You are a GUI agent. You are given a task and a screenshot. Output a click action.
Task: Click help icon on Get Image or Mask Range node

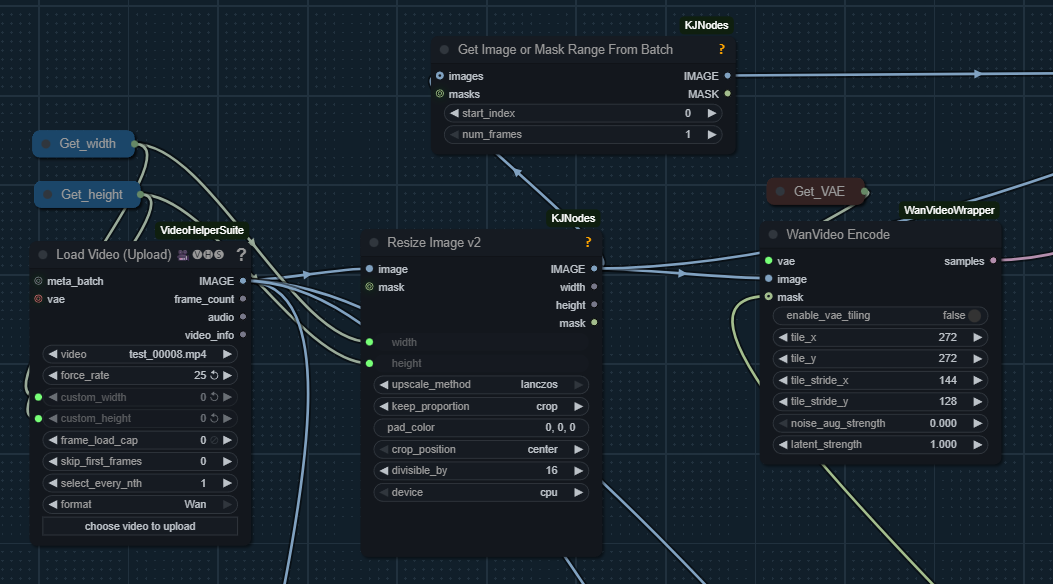[x=721, y=49]
